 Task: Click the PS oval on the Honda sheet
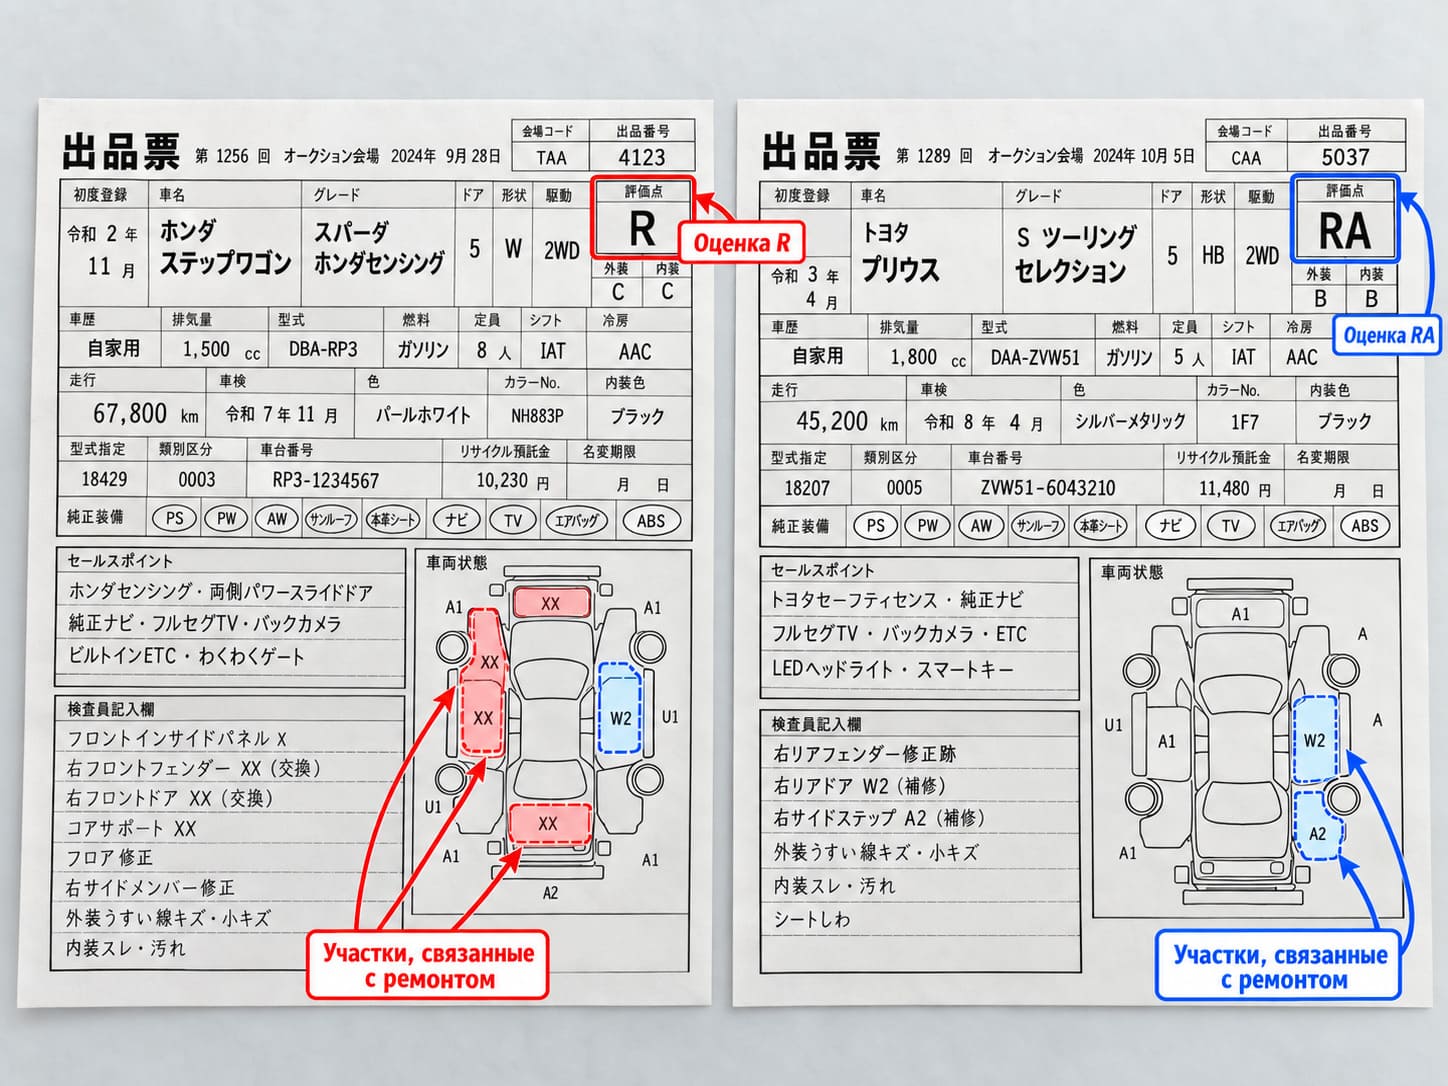coord(175,519)
